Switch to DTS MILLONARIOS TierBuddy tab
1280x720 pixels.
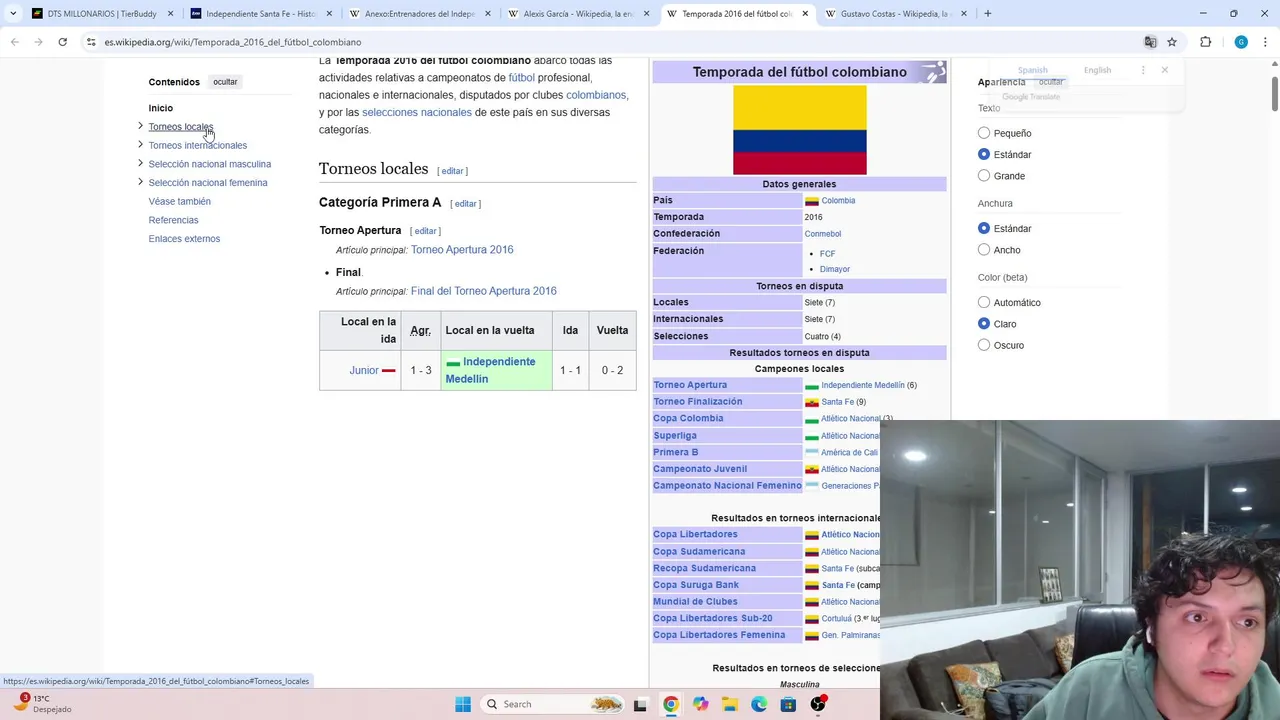[100, 14]
